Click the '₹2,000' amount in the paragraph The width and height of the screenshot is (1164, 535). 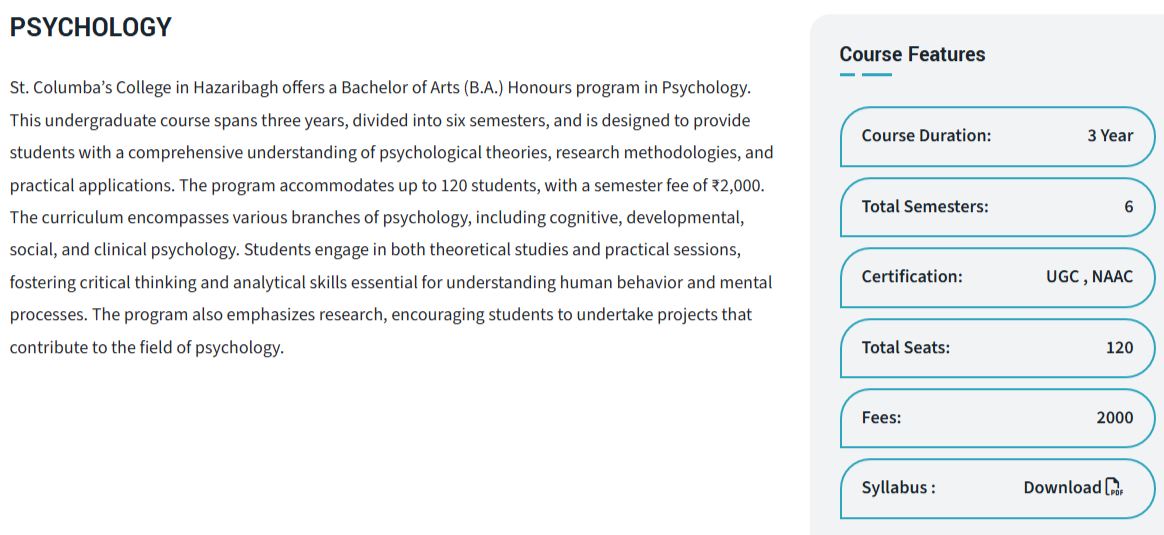point(737,185)
